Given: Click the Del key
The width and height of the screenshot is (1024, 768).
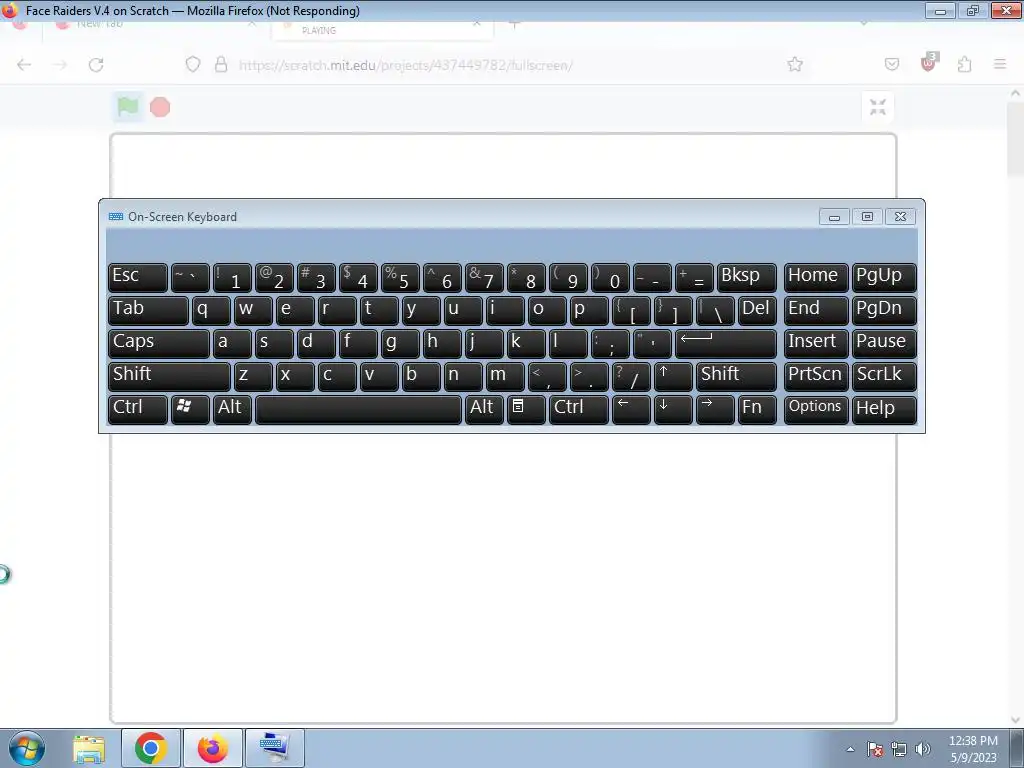Looking at the screenshot, I should click(x=757, y=310).
